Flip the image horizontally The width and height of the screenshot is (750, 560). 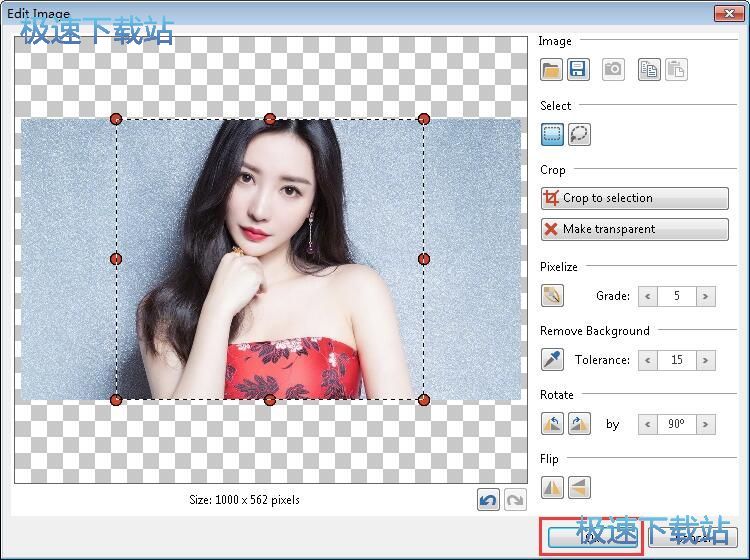click(x=552, y=488)
